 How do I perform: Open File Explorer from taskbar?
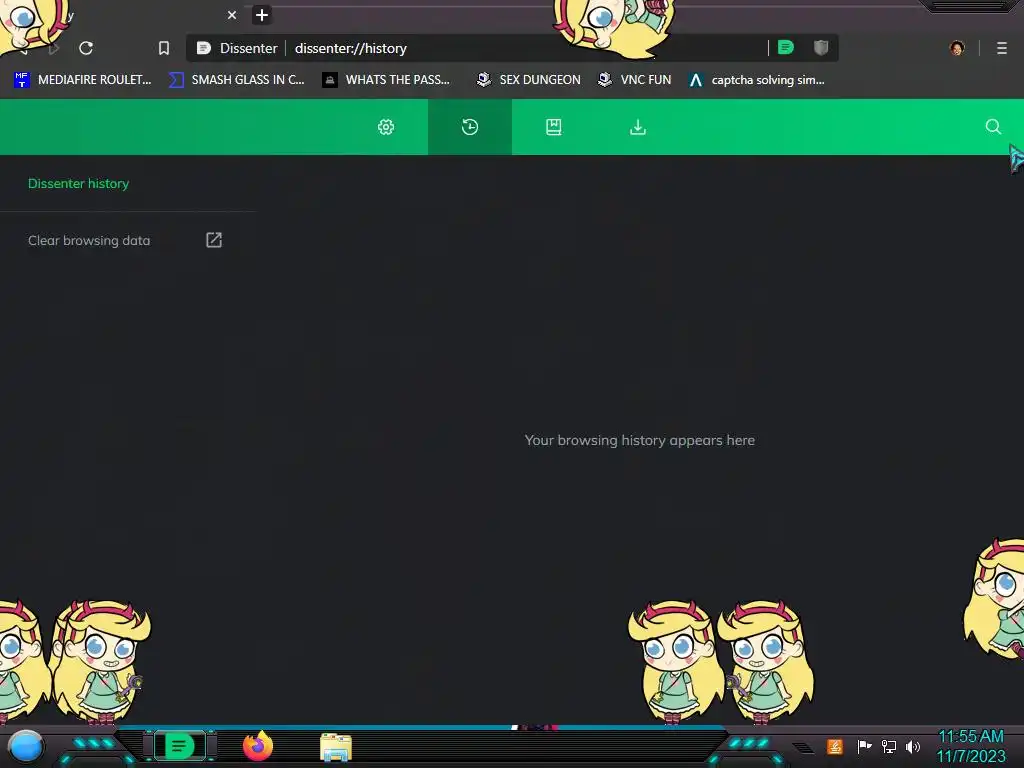pyautogui.click(x=336, y=747)
